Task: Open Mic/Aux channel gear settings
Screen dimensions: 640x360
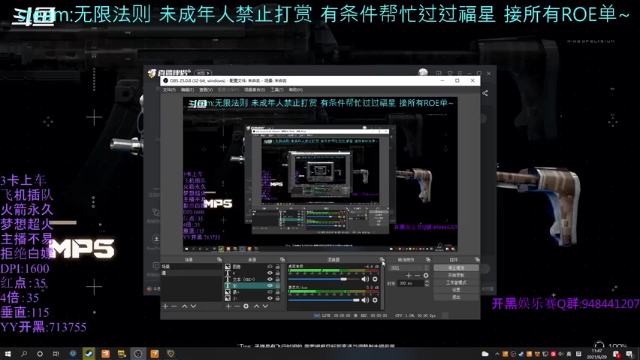Action: click(375, 300)
